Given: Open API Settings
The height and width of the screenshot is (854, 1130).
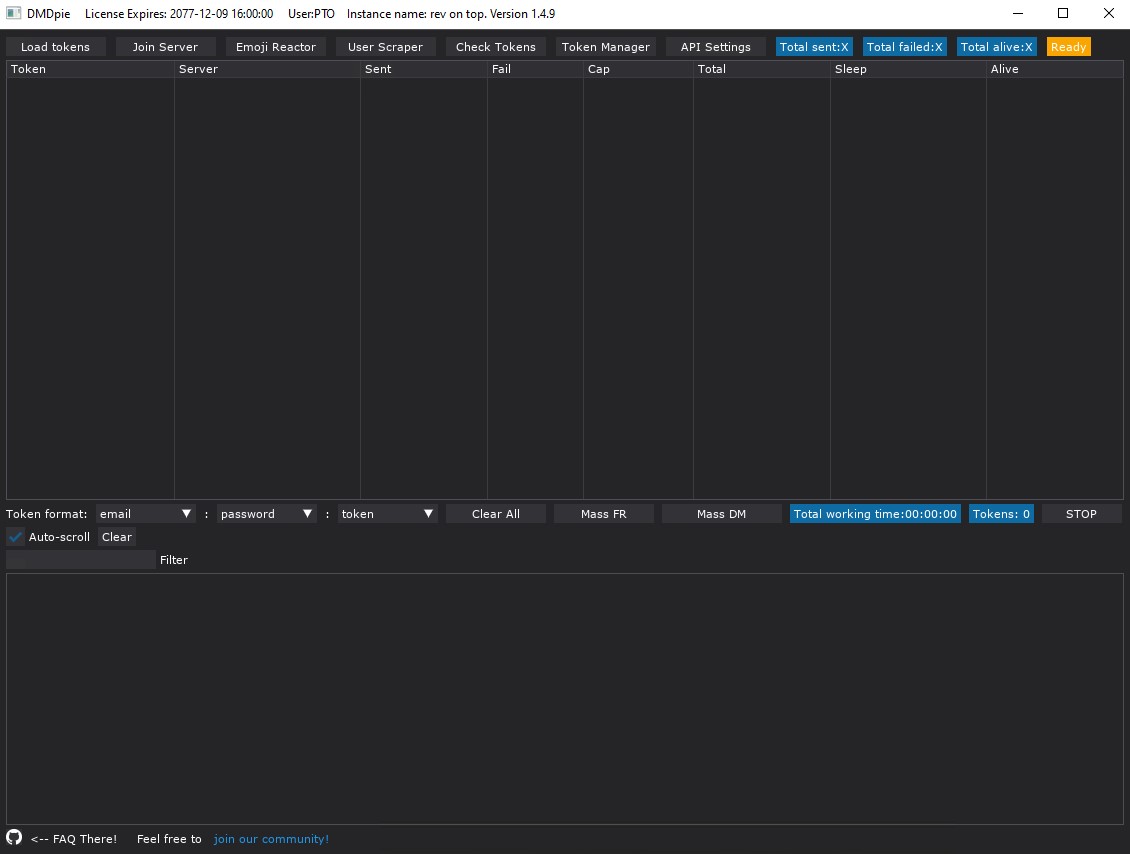Looking at the screenshot, I should (716, 47).
